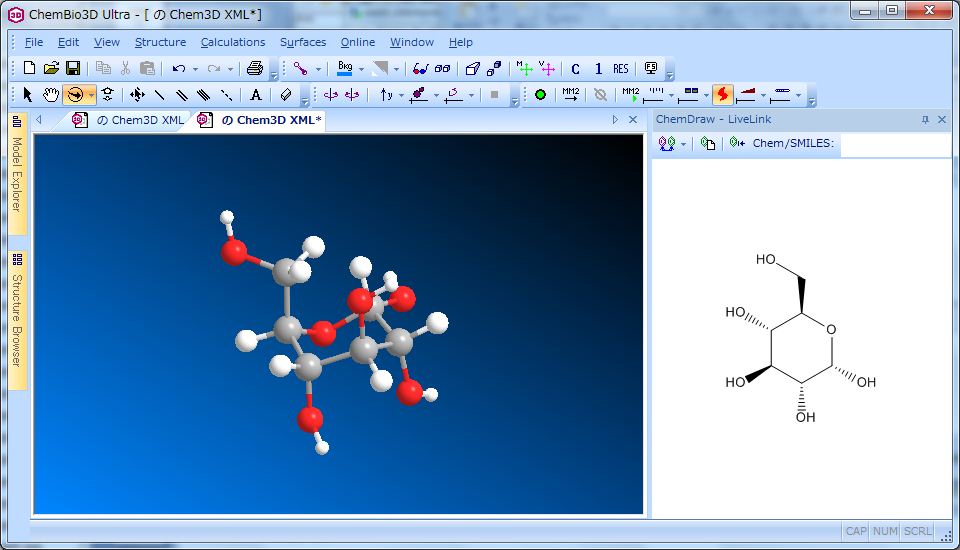Click the rotate about Y axis icon
Screen dimensions: 960x550
point(386,95)
